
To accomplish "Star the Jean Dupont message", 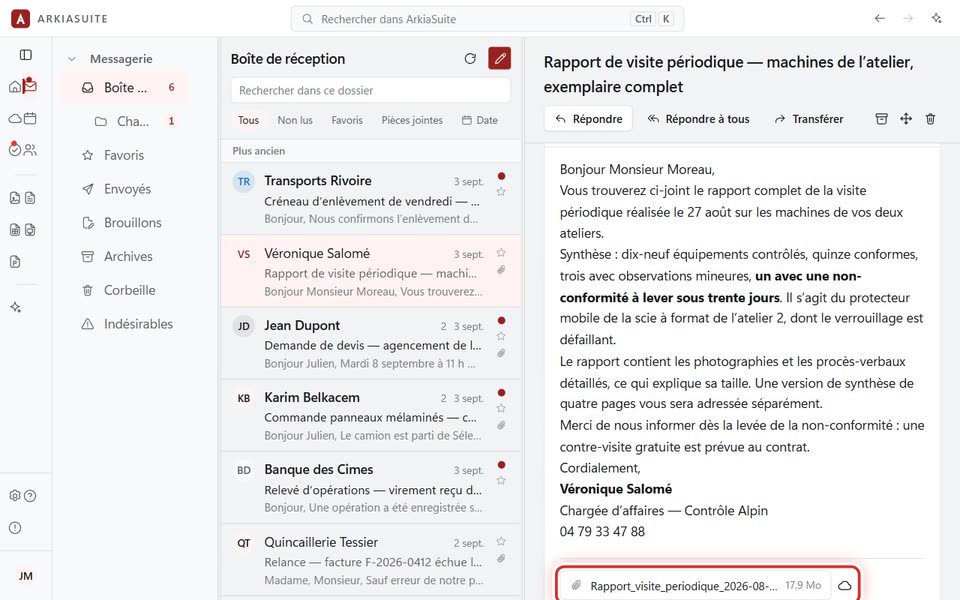I will coord(501,336).
